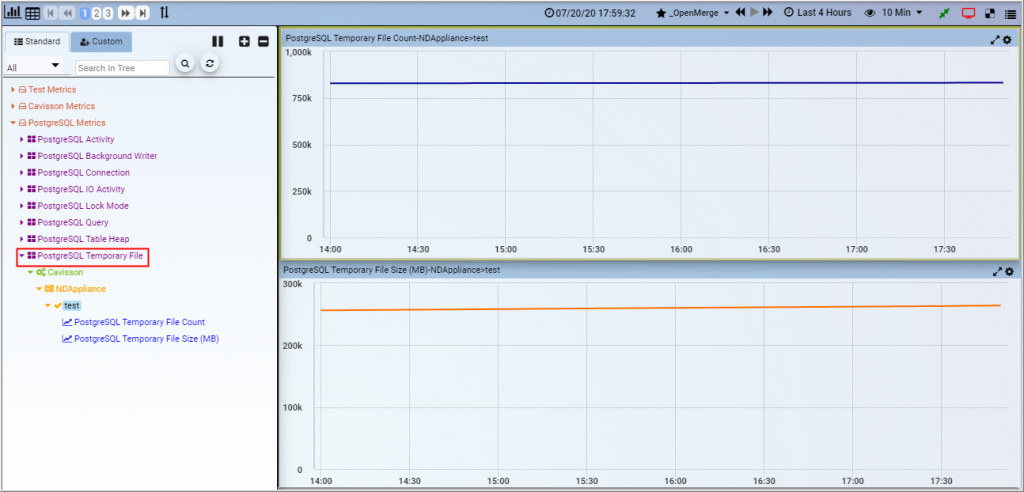Collapse the PostgreSQL Metrics node
The image size is (1024, 492).
[x=12, y=123]
